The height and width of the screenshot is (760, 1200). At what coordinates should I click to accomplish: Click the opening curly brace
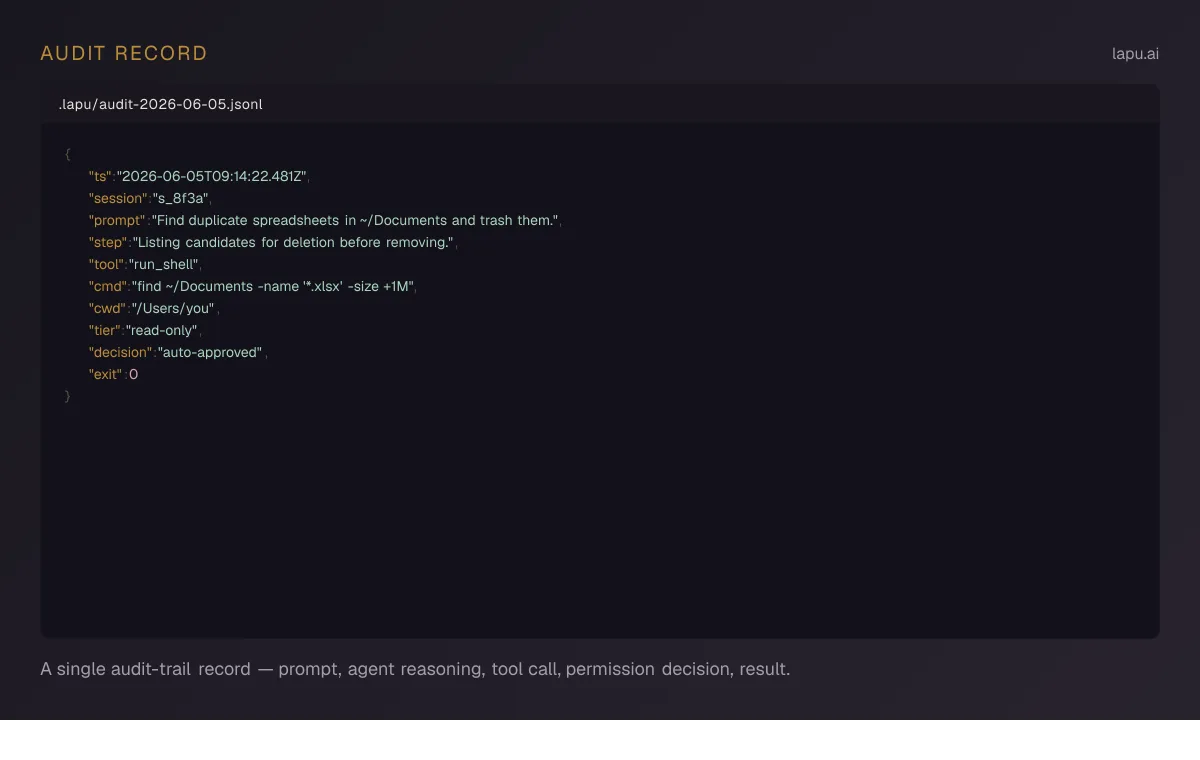[67, 154]
